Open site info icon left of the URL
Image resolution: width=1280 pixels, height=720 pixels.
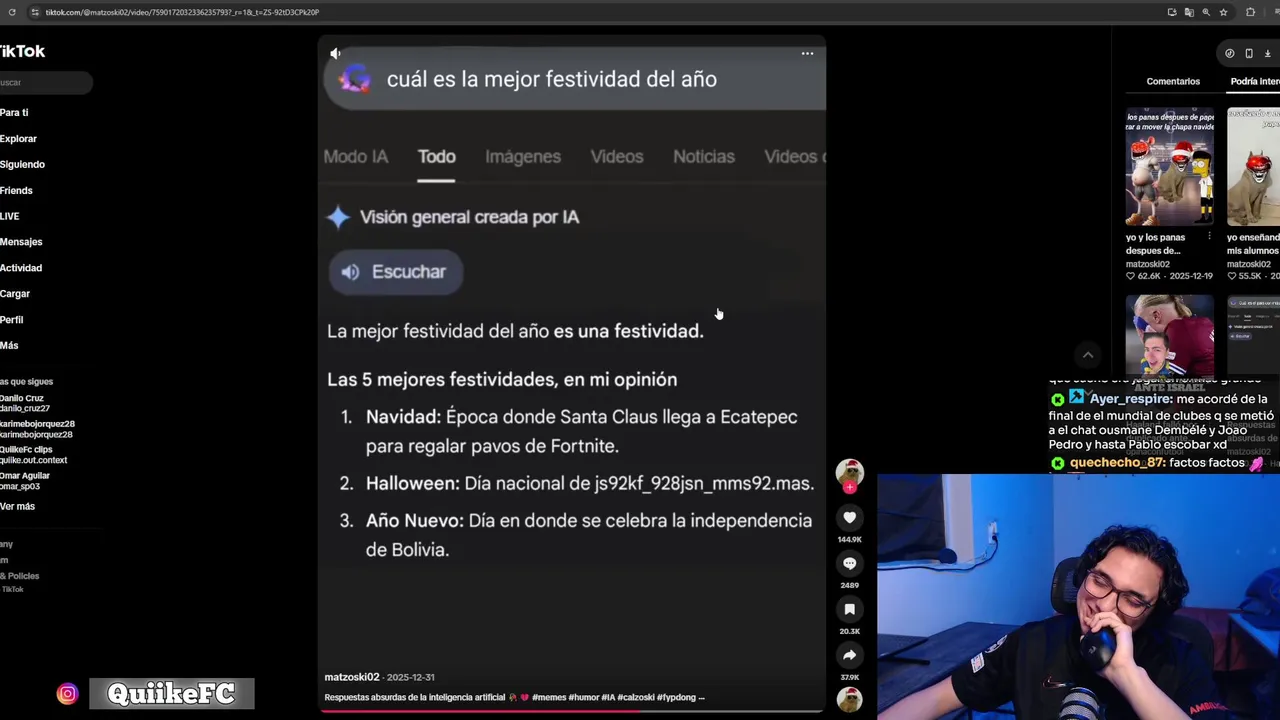pos(35,12)
